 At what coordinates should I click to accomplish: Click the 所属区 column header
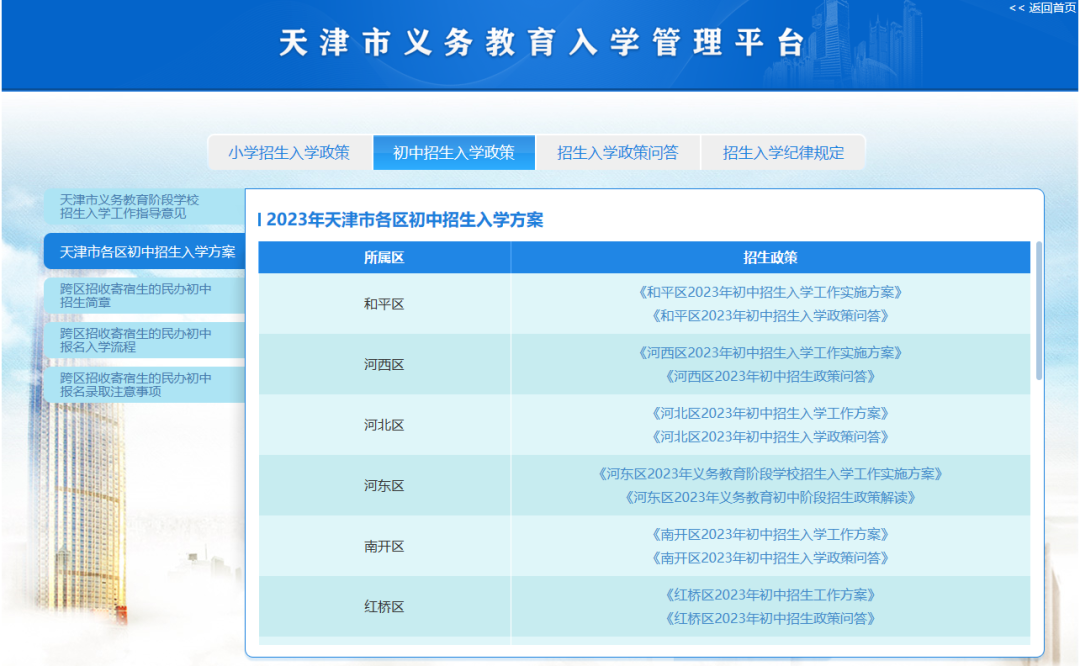pos(384,258)
